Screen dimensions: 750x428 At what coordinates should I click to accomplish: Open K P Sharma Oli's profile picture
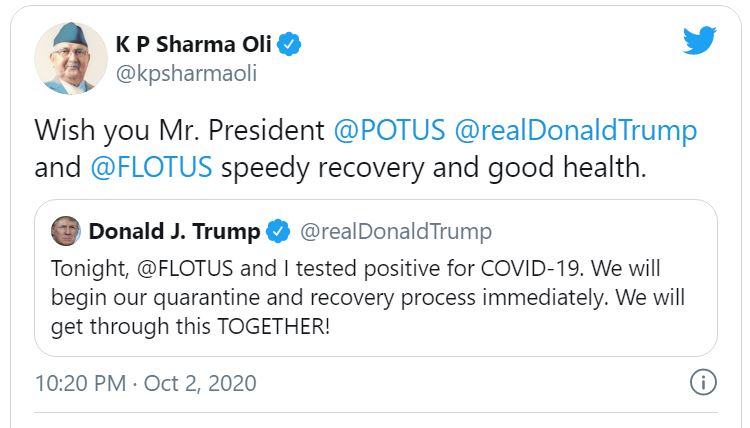pos(71,58)
